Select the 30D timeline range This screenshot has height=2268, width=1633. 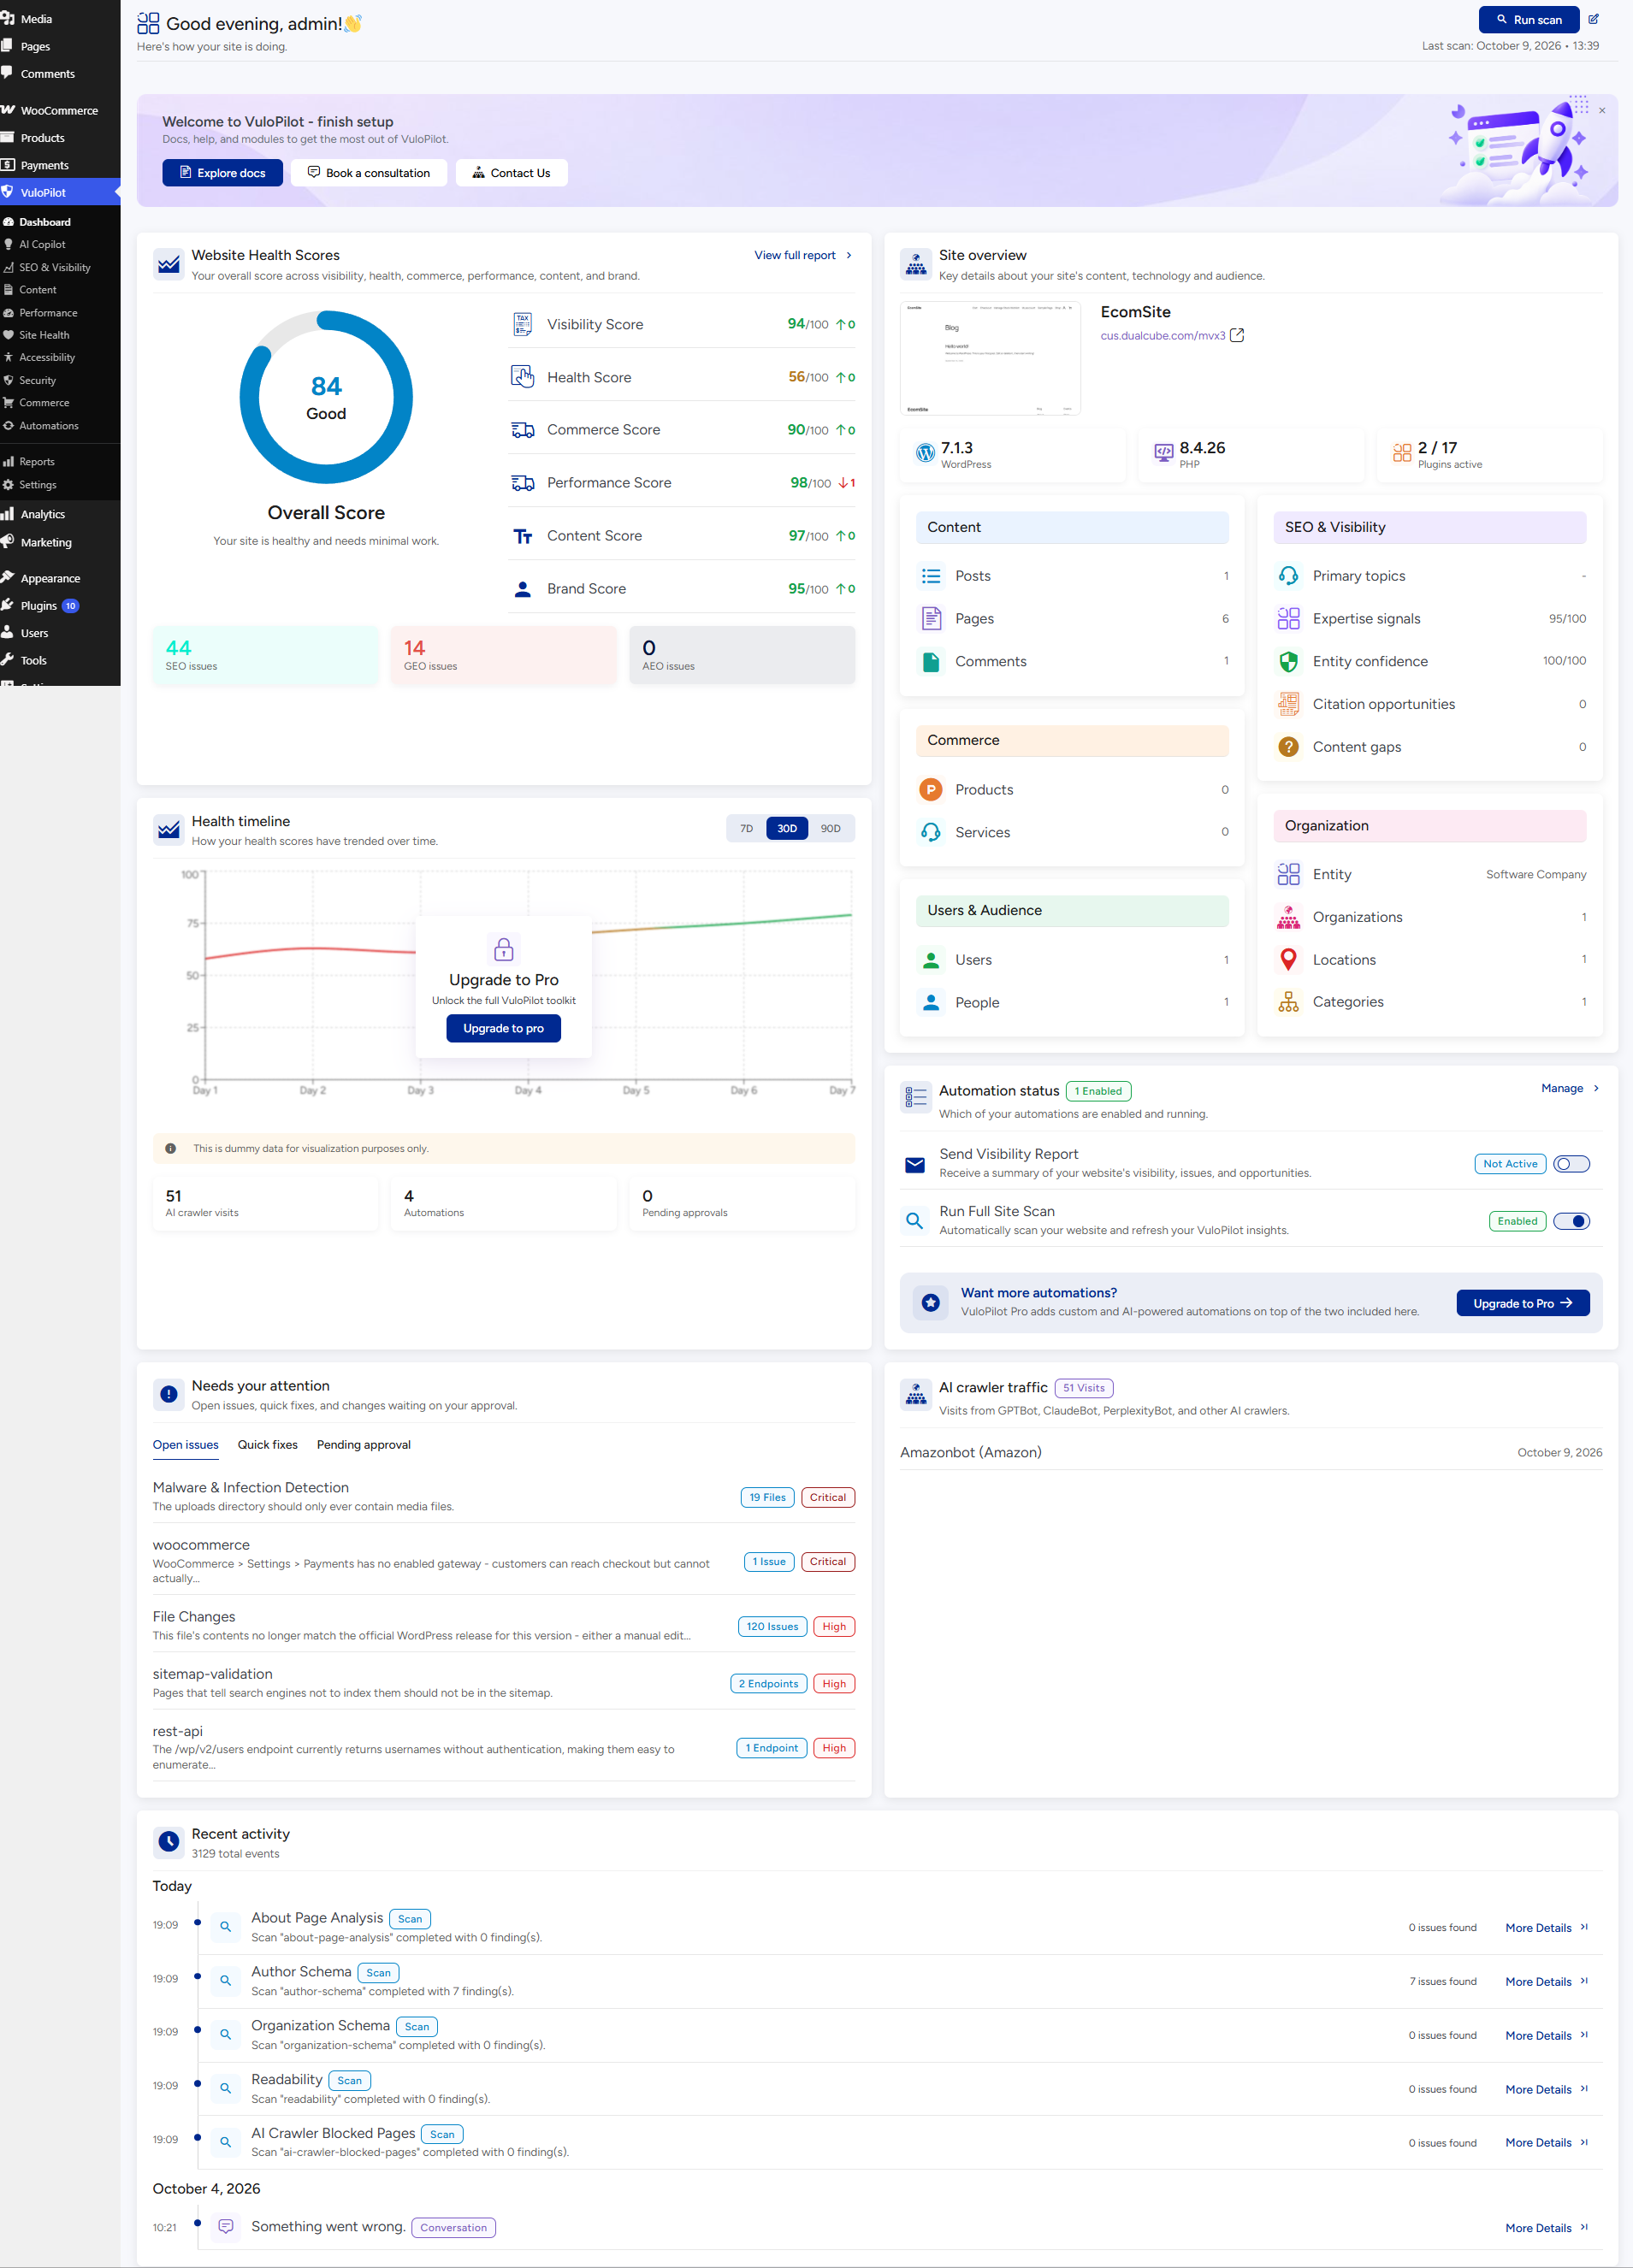(x=787, y=828)
